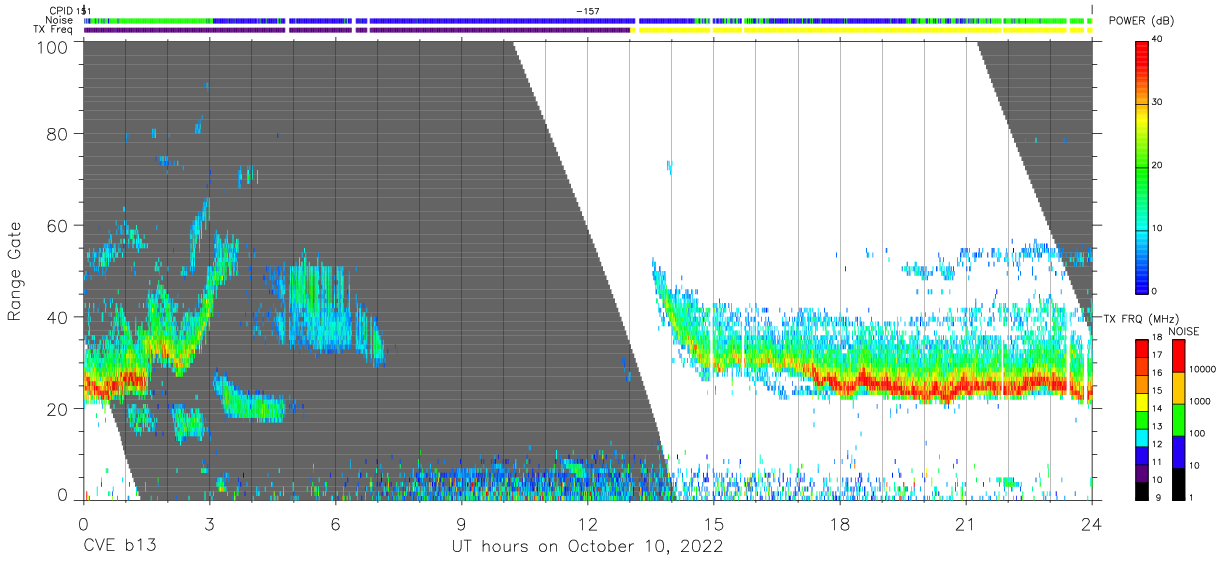The height and width of the screenshot is (567, 1228).
Task: Click the "CPID 151" label
Action: pos(70,11)
